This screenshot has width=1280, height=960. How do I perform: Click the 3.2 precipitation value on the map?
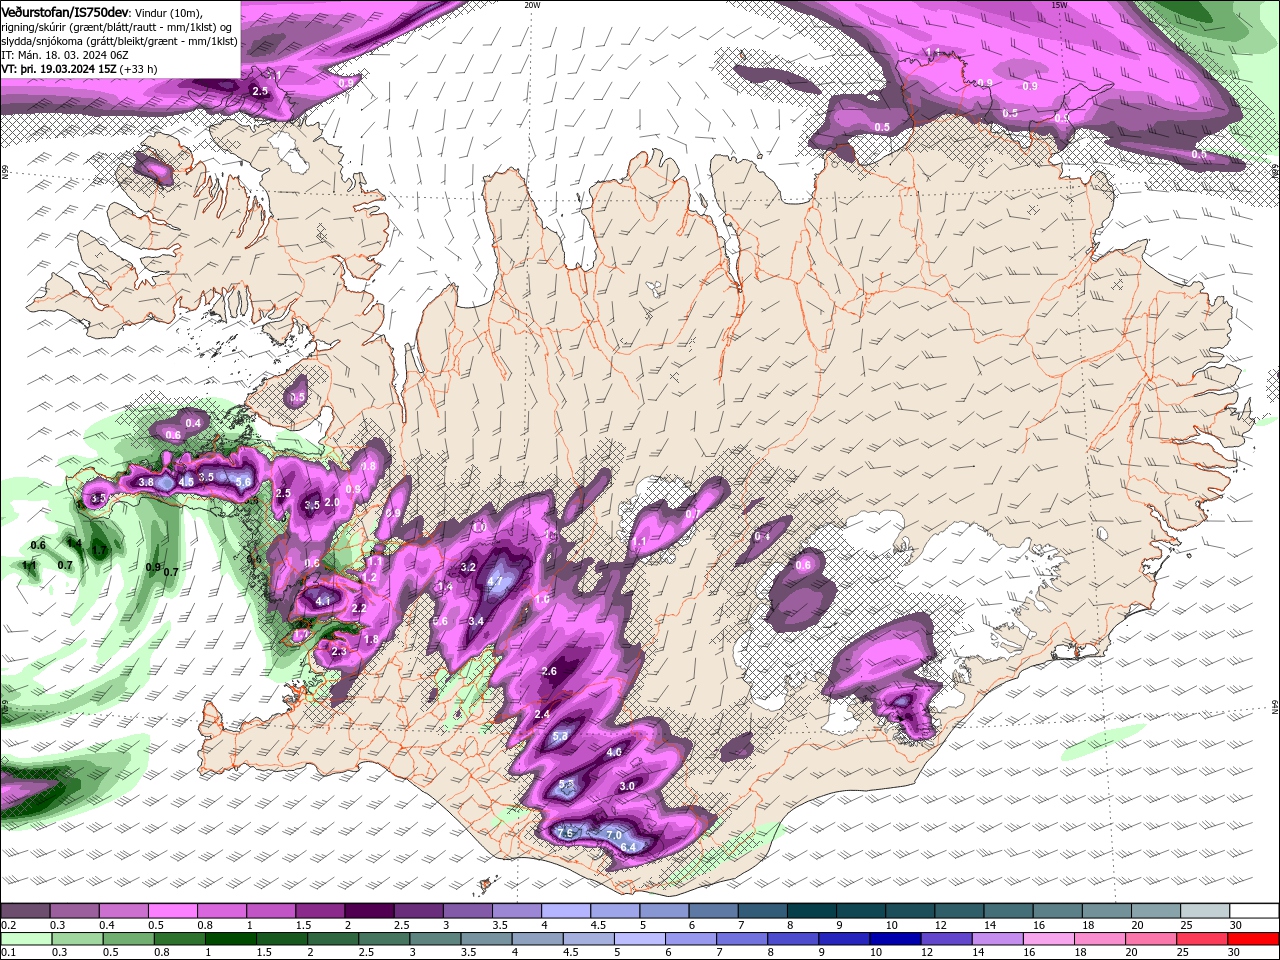468,567
